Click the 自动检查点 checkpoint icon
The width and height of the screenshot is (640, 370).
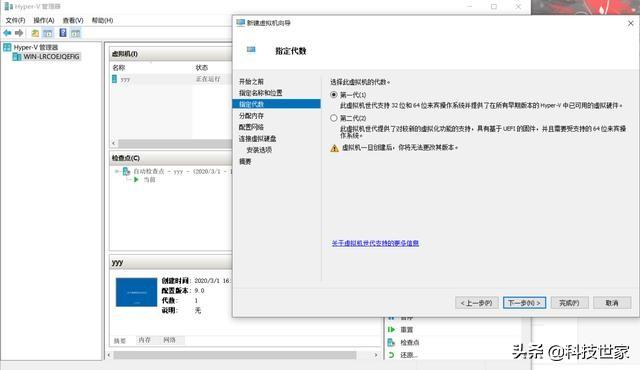pyautogui.click(x=127, y=172)
